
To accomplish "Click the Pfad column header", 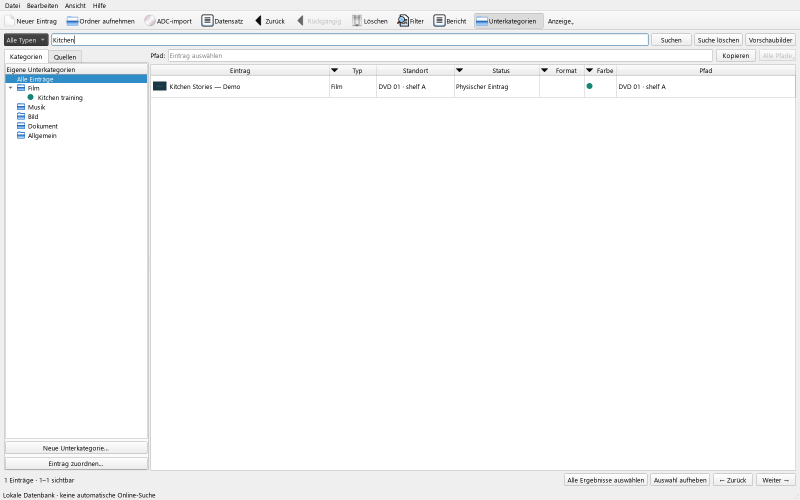I will pyautogui.click(x=706, y=70).
